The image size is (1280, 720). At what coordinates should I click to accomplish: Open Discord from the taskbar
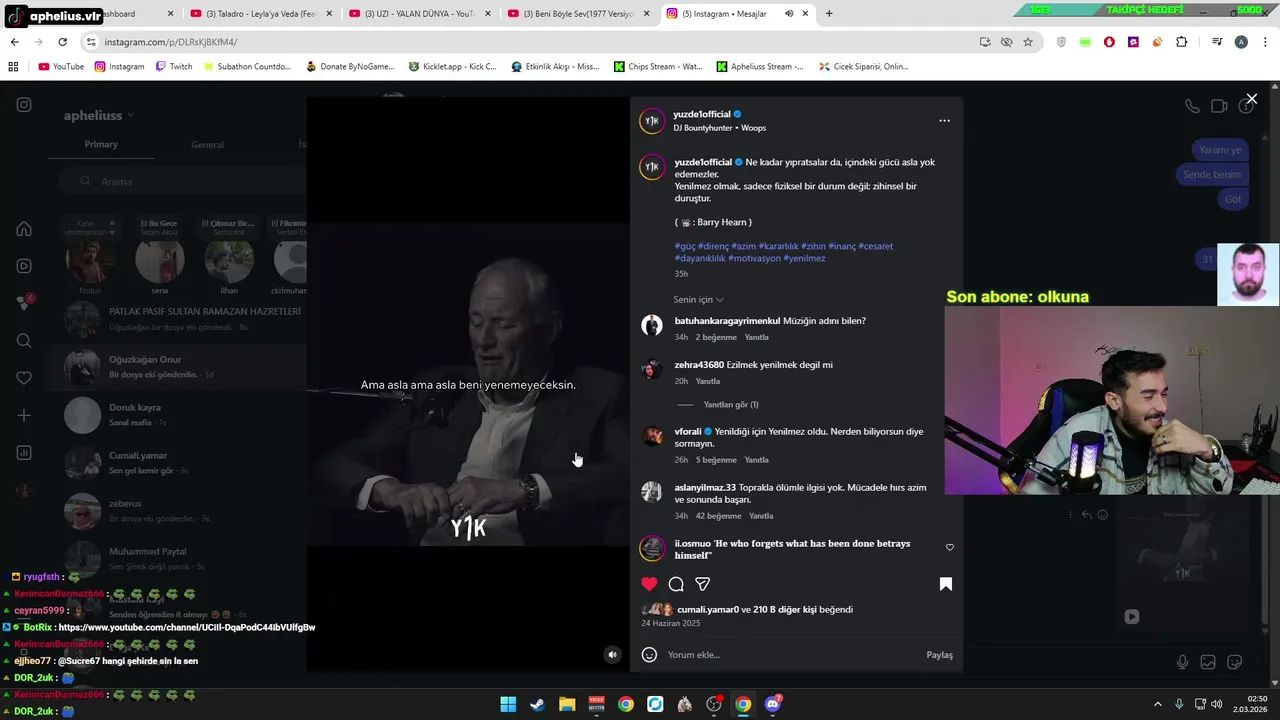[772, 704]
